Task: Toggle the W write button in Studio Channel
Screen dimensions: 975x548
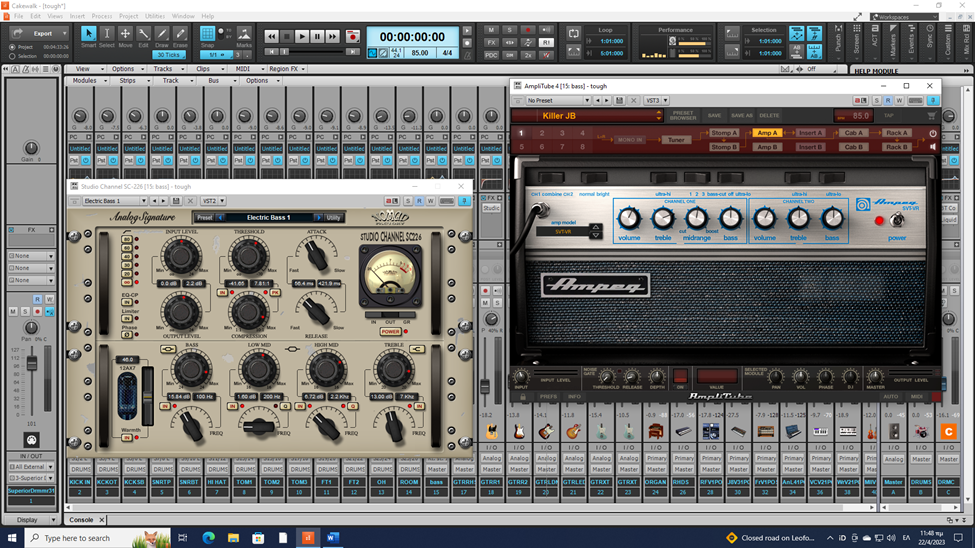Action: point(430,201)
